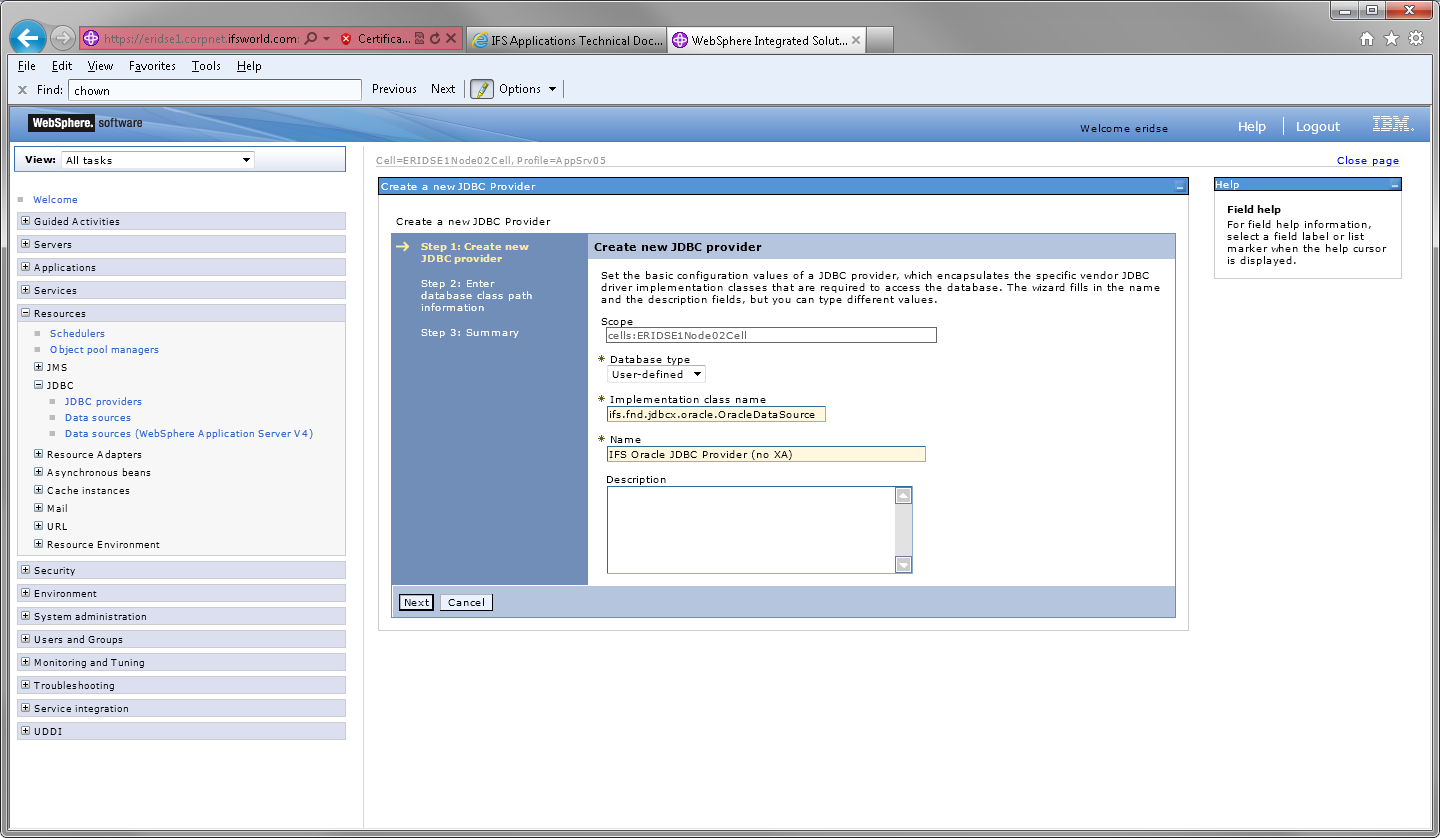Switch to WebSphere Integrated Solutions tab
Screen dimensions: 1440x838
click(x=767, y=40)
